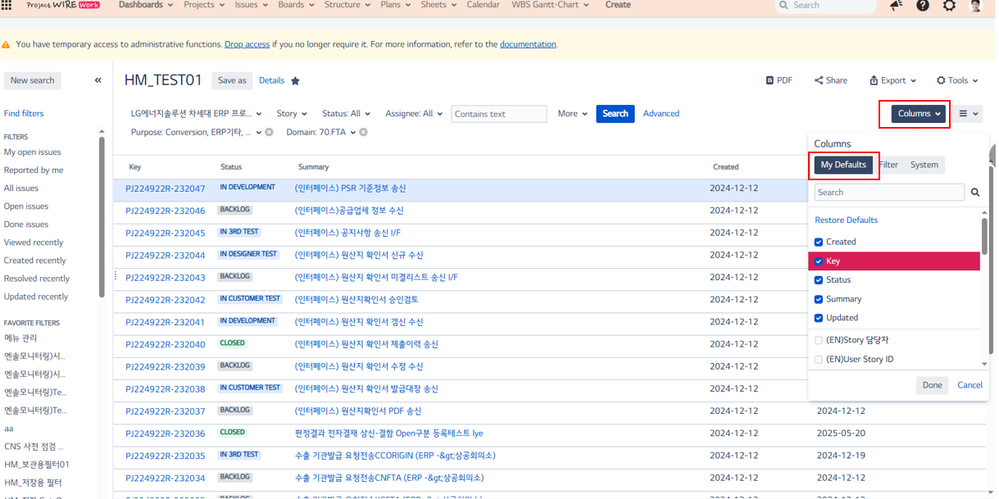
Task: Expand the Tools dropdown
Action: tap(957, 80)
